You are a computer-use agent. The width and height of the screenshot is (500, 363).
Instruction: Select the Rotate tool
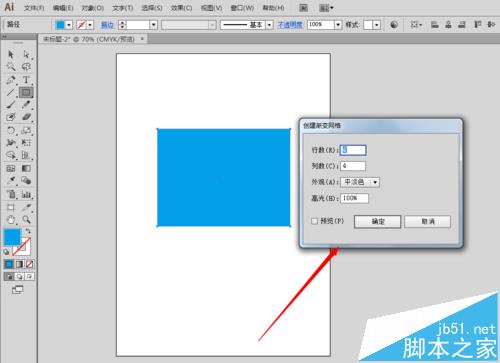pyautogui.click(x=11, y=130)
